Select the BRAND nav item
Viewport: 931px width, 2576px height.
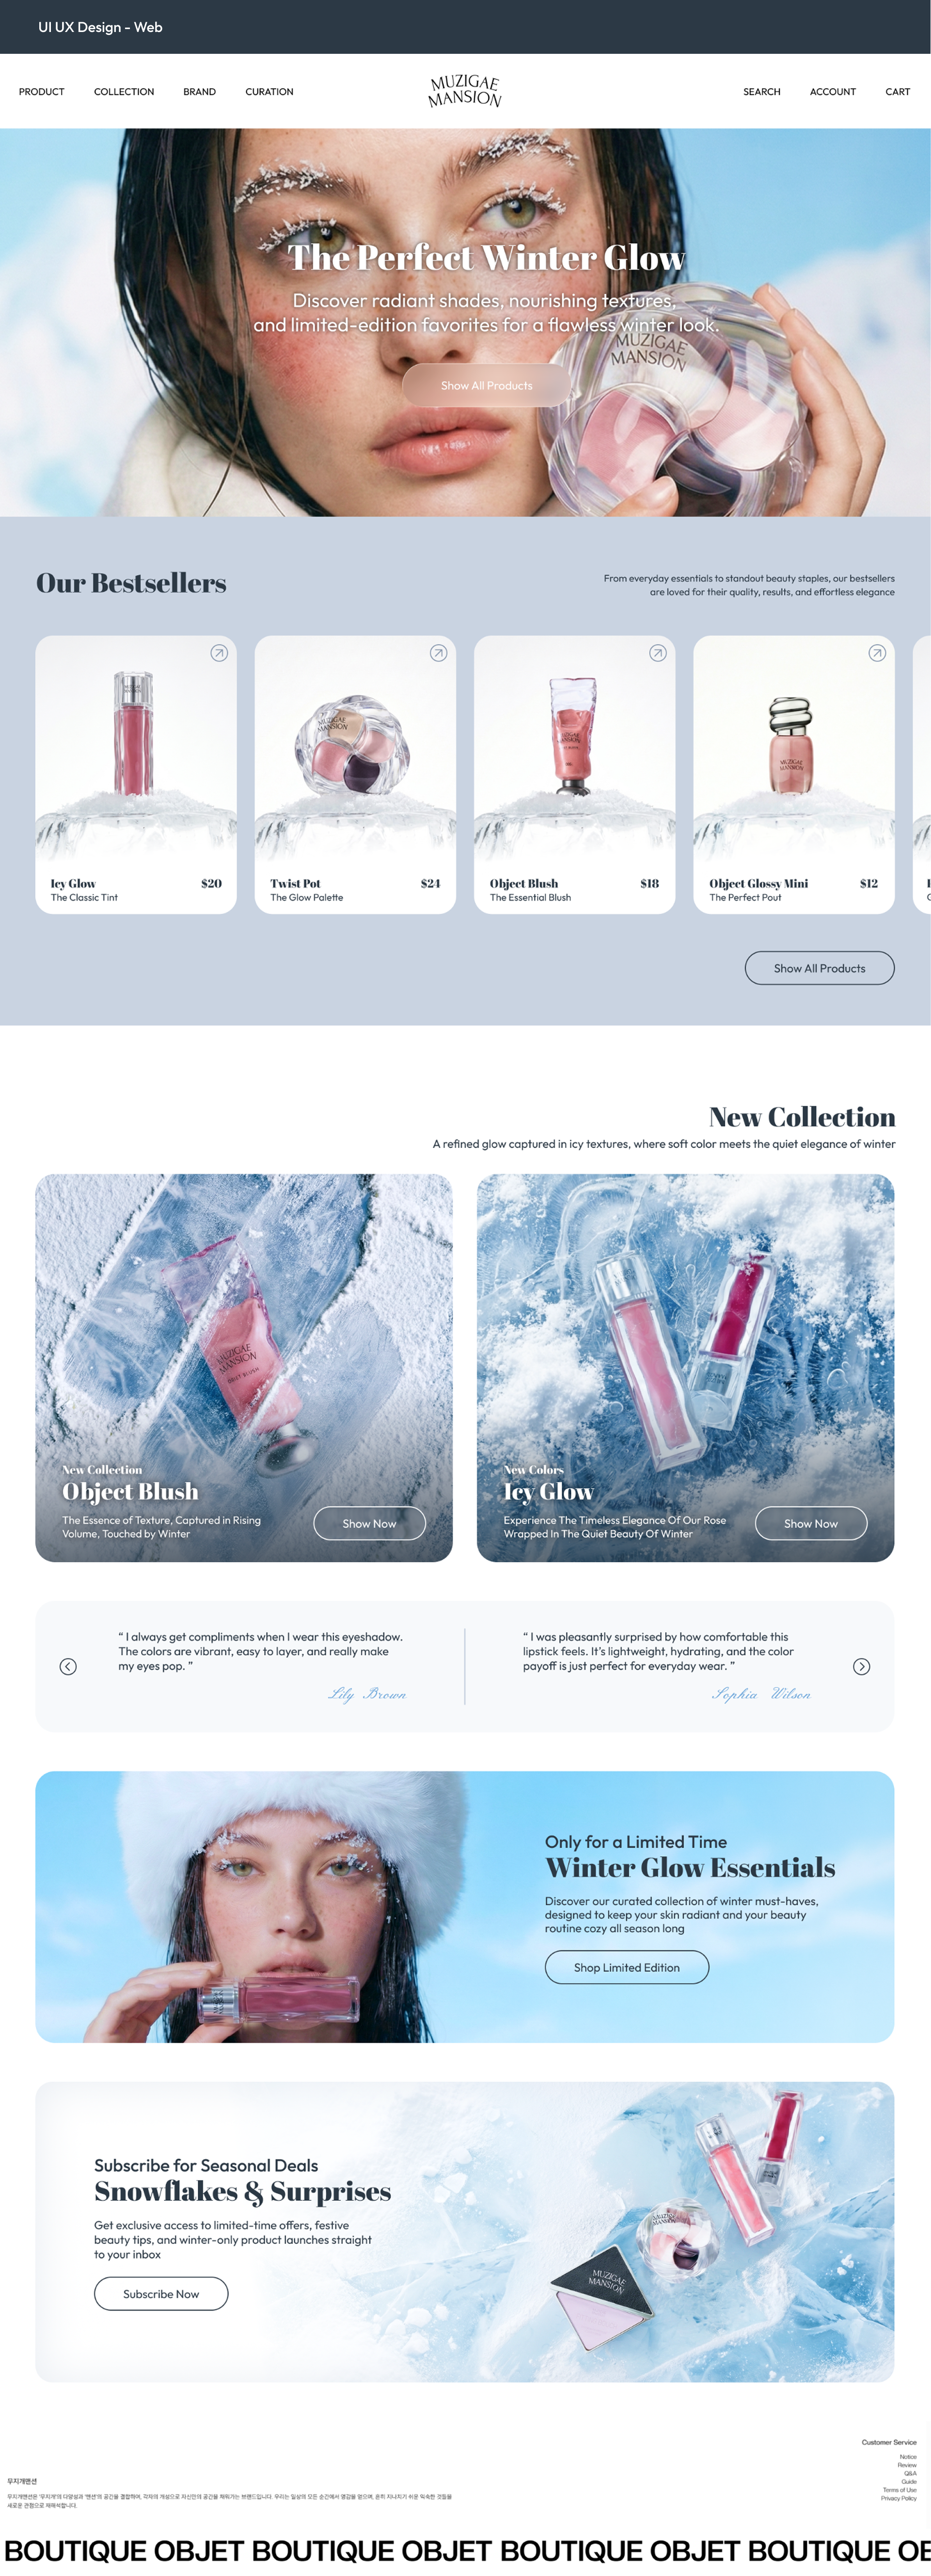(x=199, y=92)
